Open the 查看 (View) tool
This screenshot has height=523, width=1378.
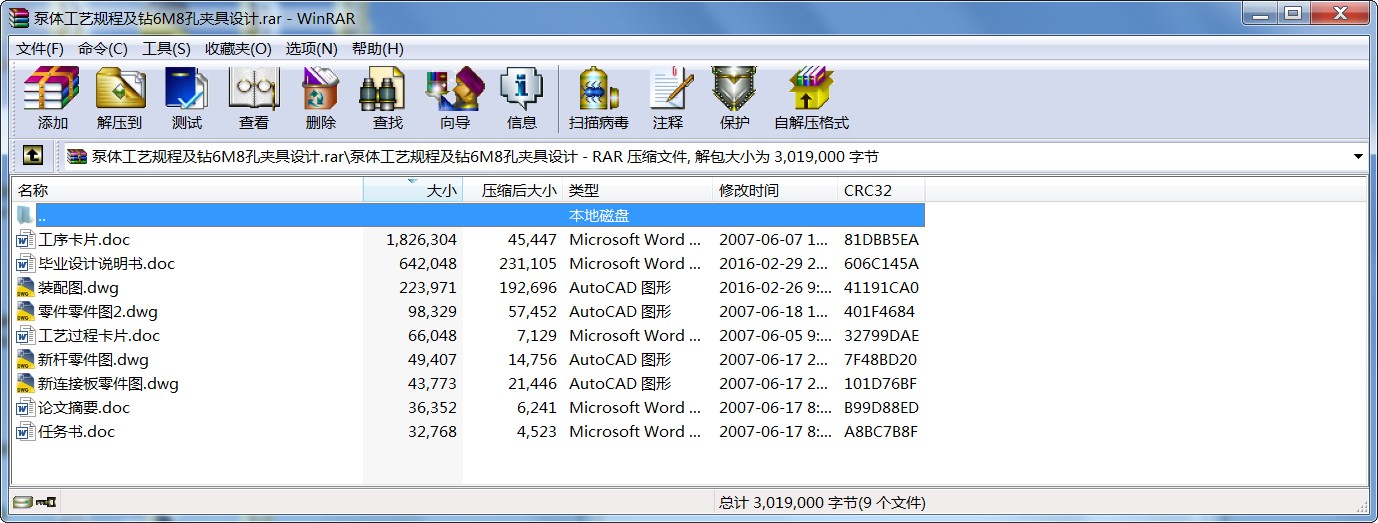pyautogui.click(x=254, y=97)
